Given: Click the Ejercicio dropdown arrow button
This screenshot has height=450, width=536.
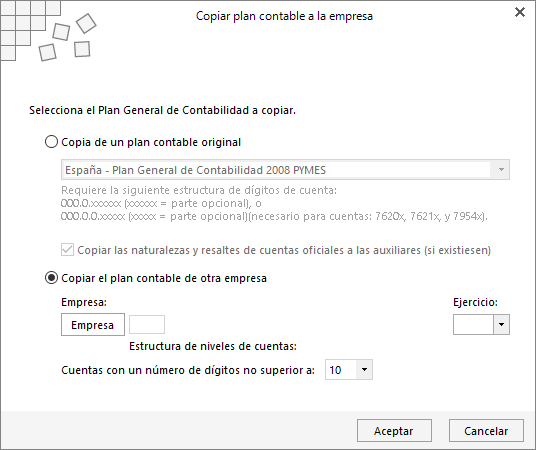Looking at the screenshot, I should point(501,324).
